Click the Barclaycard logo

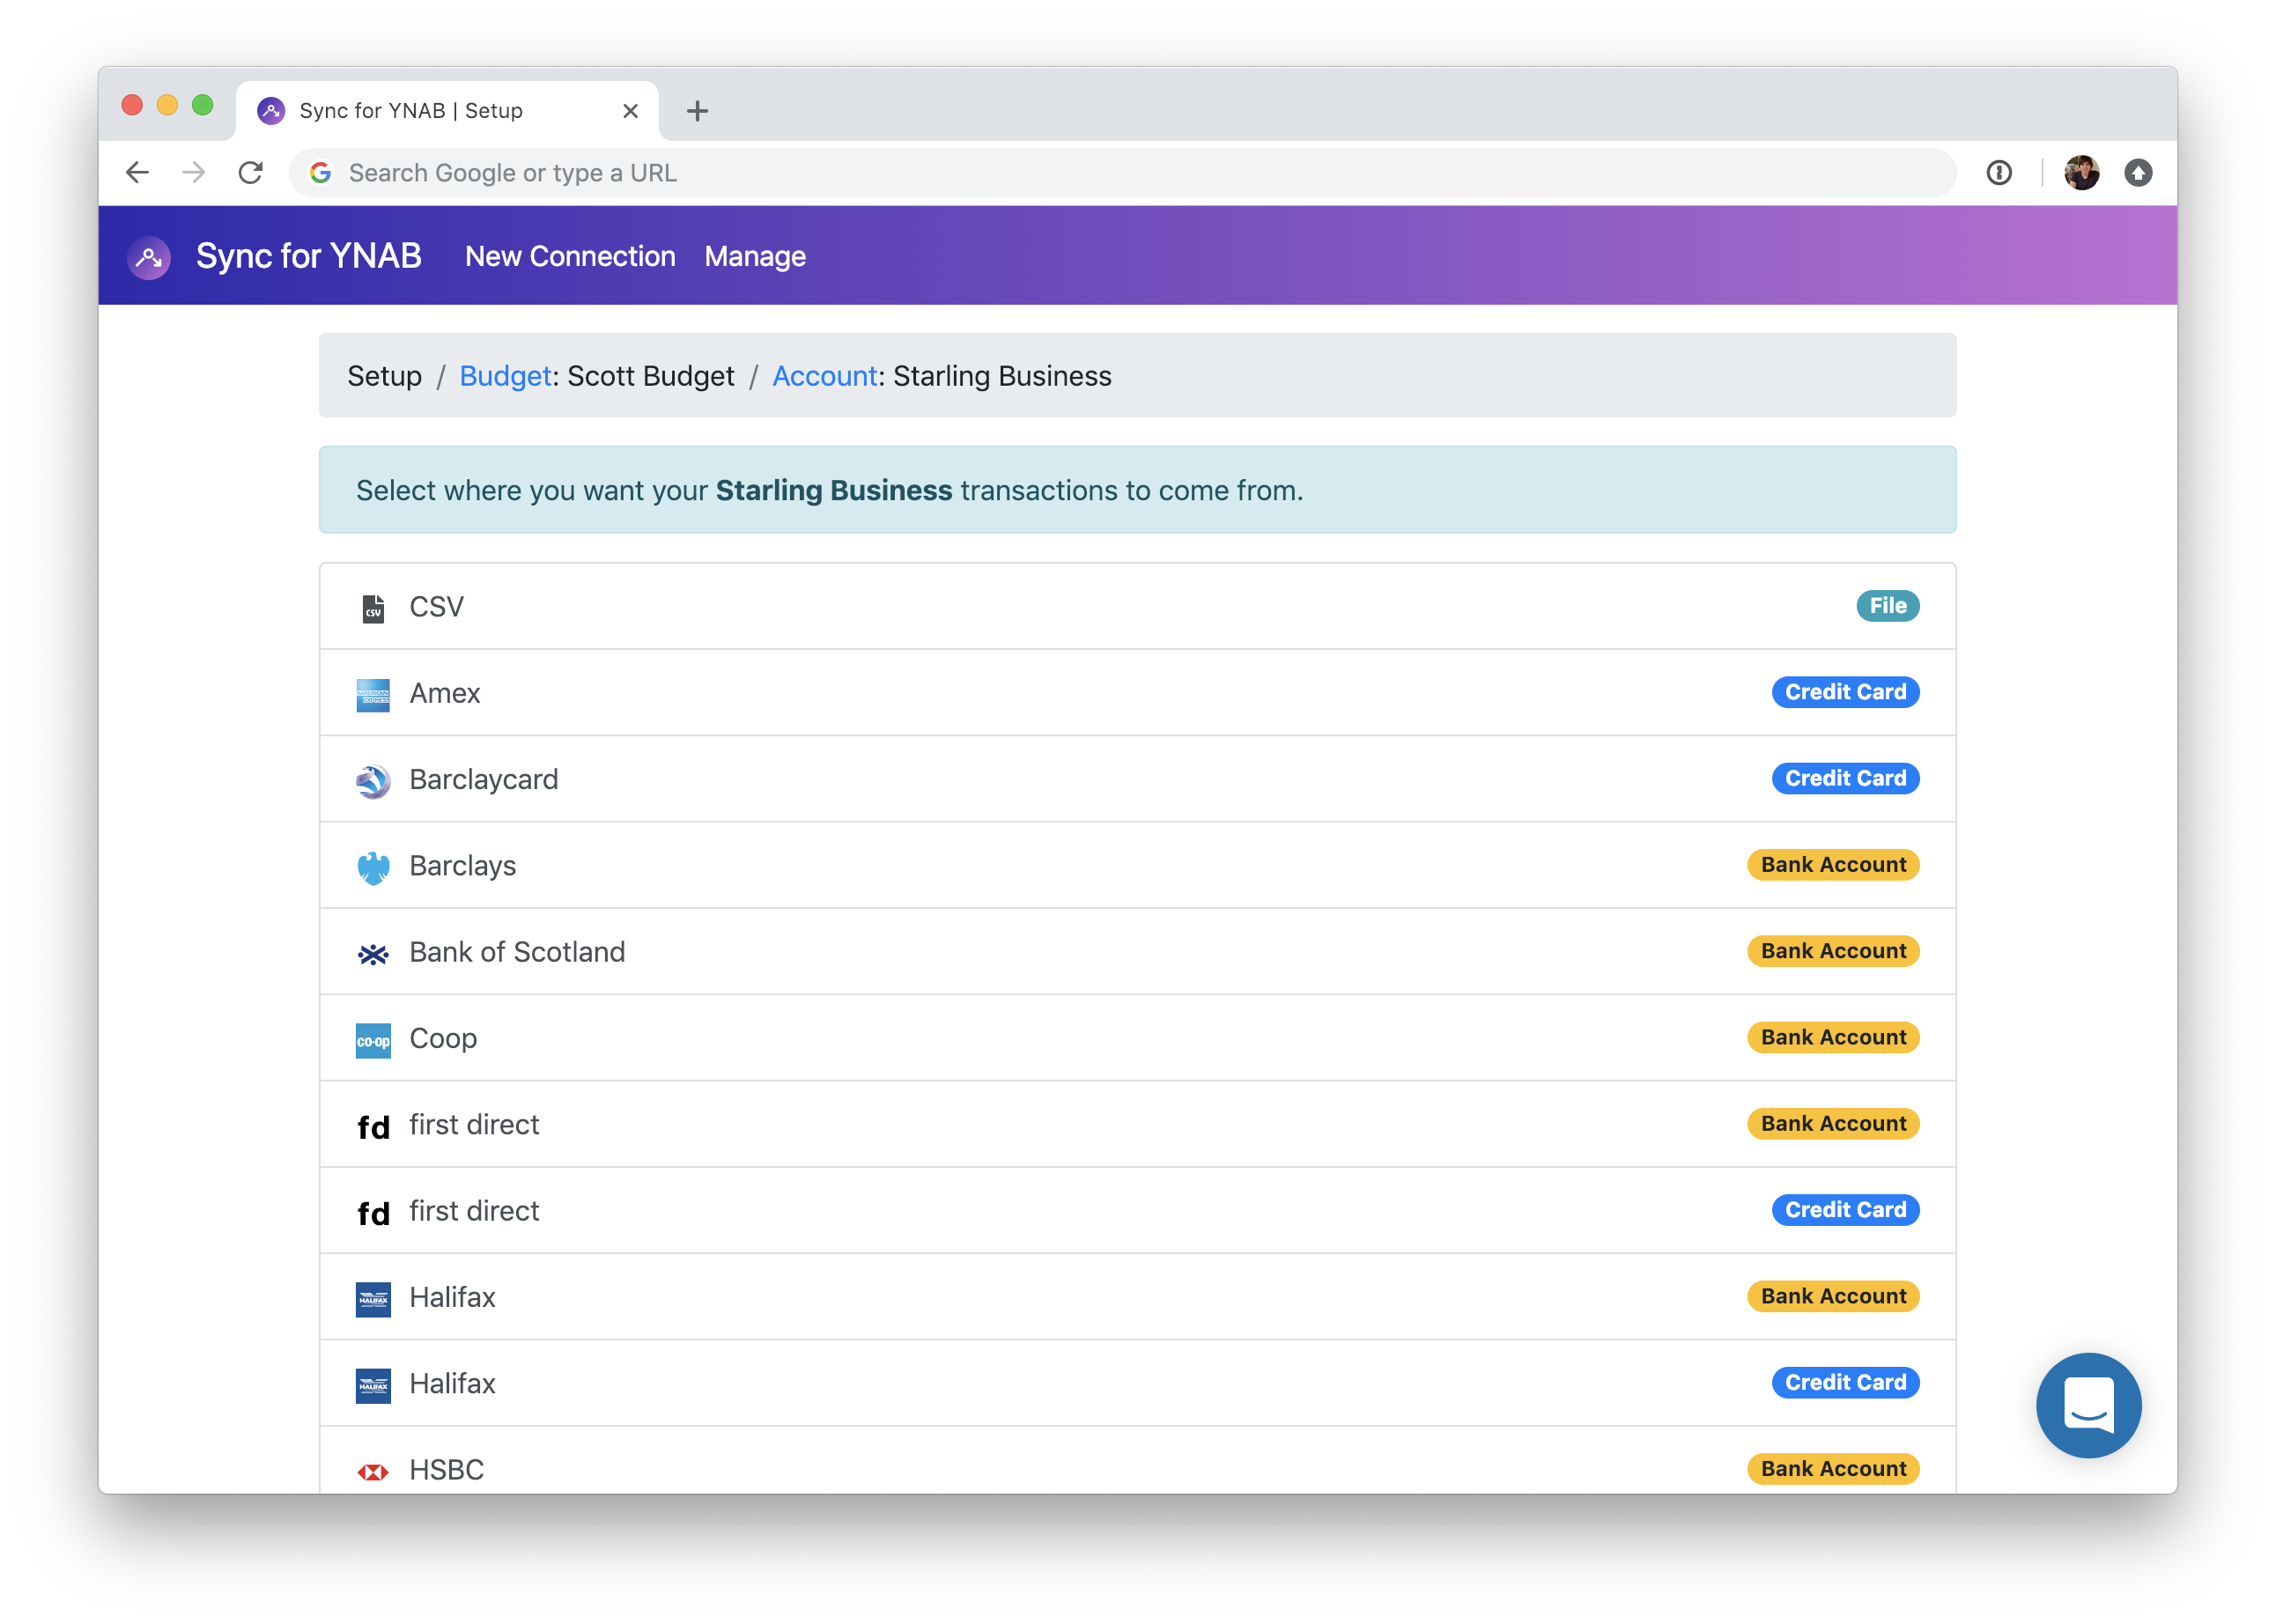[x=373, y=780]
